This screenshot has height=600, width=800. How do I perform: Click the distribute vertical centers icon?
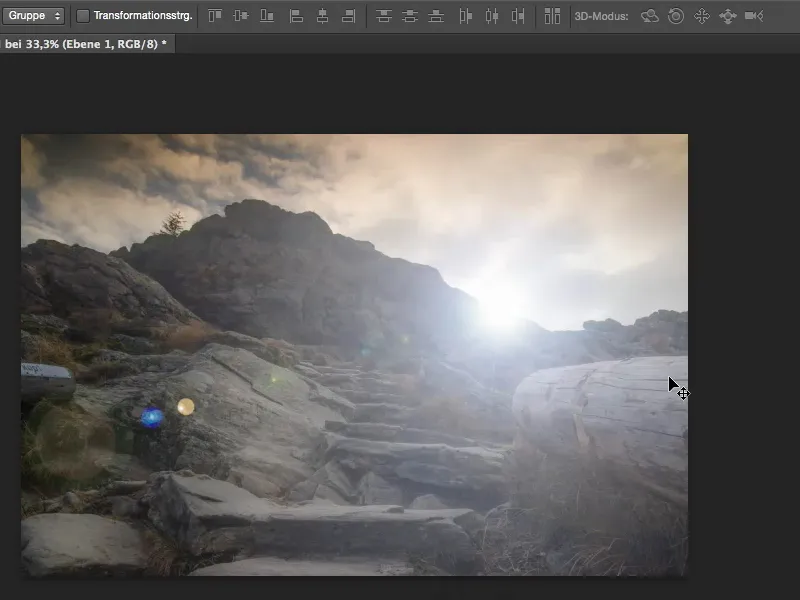[x=410, y=16]
